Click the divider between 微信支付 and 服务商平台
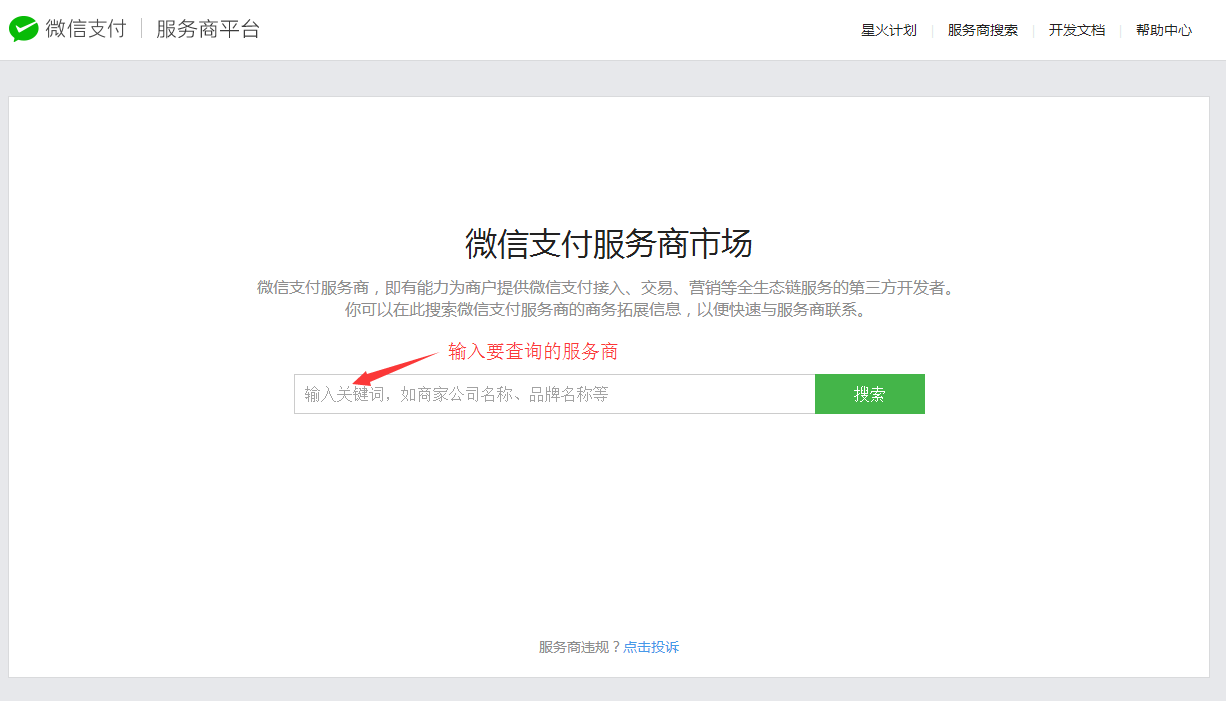 tap(141, 29)
